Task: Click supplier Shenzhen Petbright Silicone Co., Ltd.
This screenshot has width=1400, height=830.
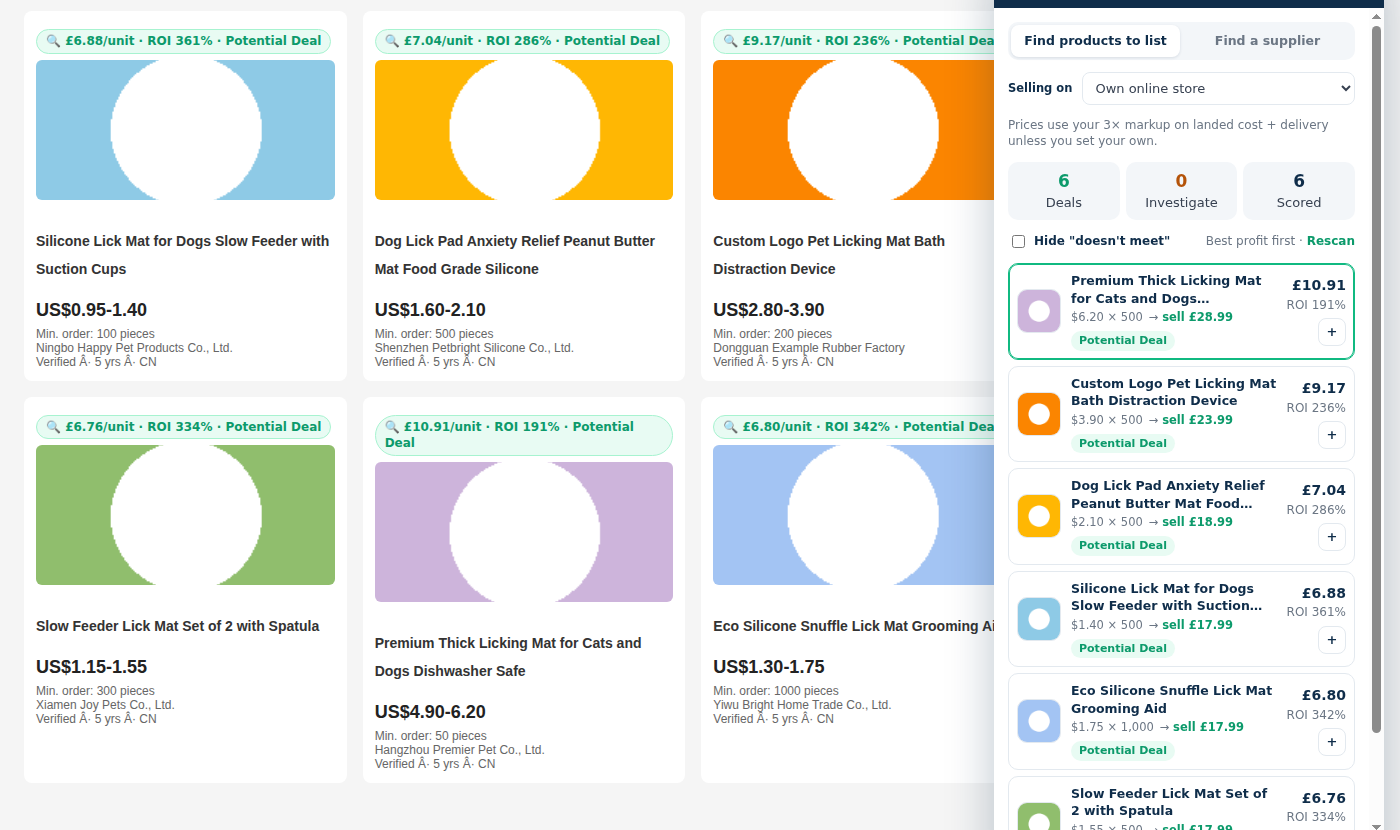Action: pyautogui.click(x=474, y=348)
